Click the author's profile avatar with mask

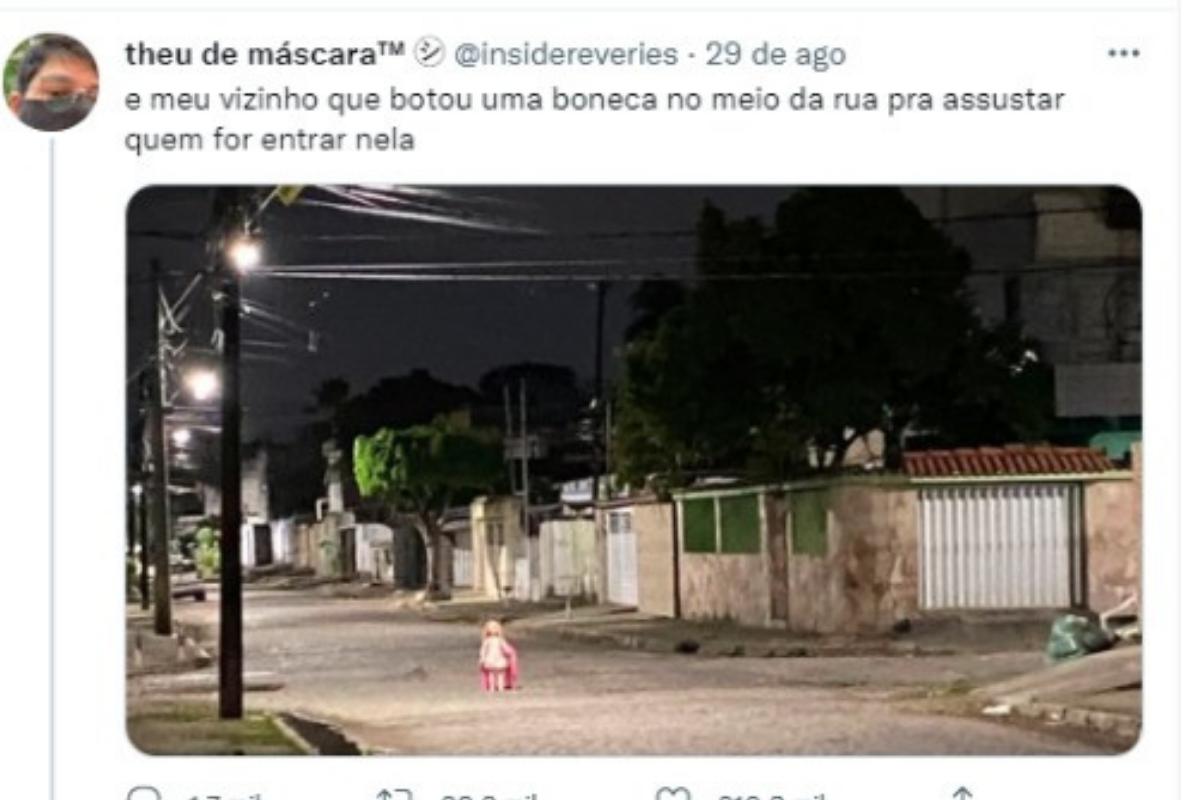coord(51,82)
